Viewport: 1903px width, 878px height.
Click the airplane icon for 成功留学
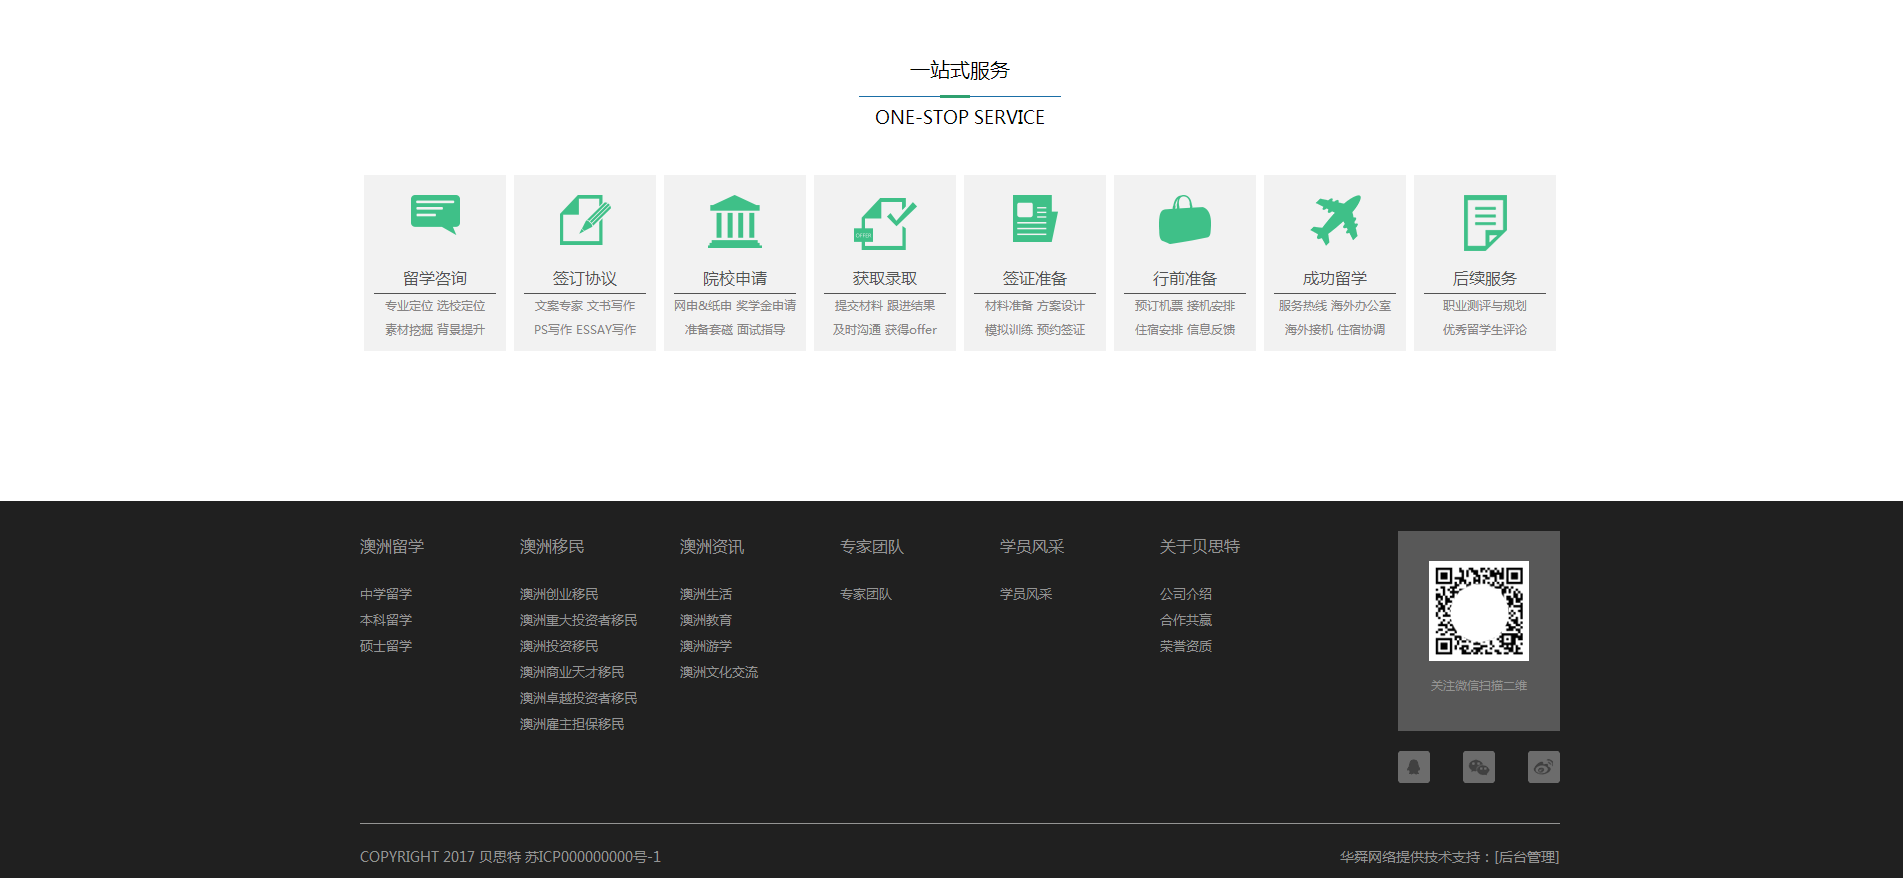pos(1335,220)
